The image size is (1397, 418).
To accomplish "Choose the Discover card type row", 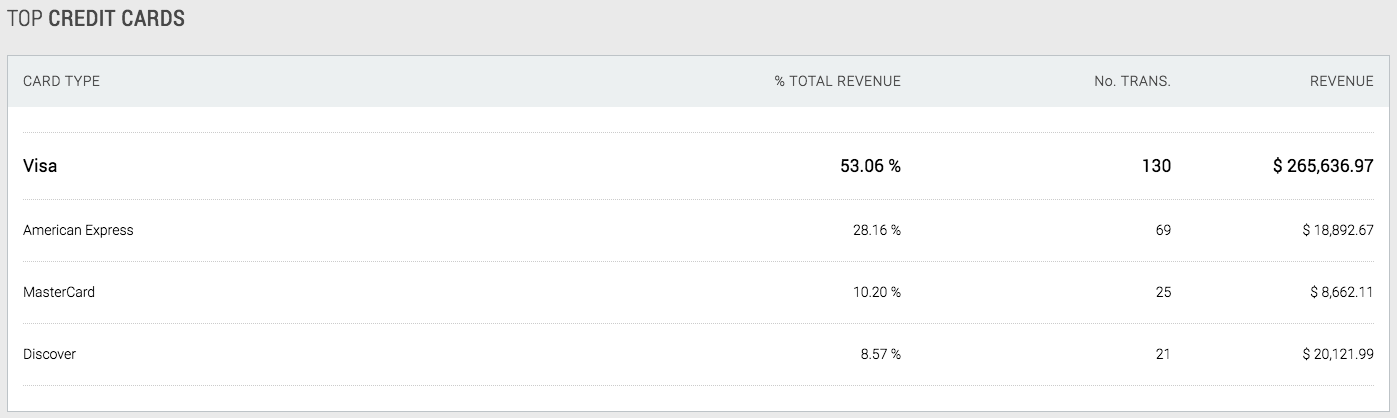I will [x=49, y=354].
